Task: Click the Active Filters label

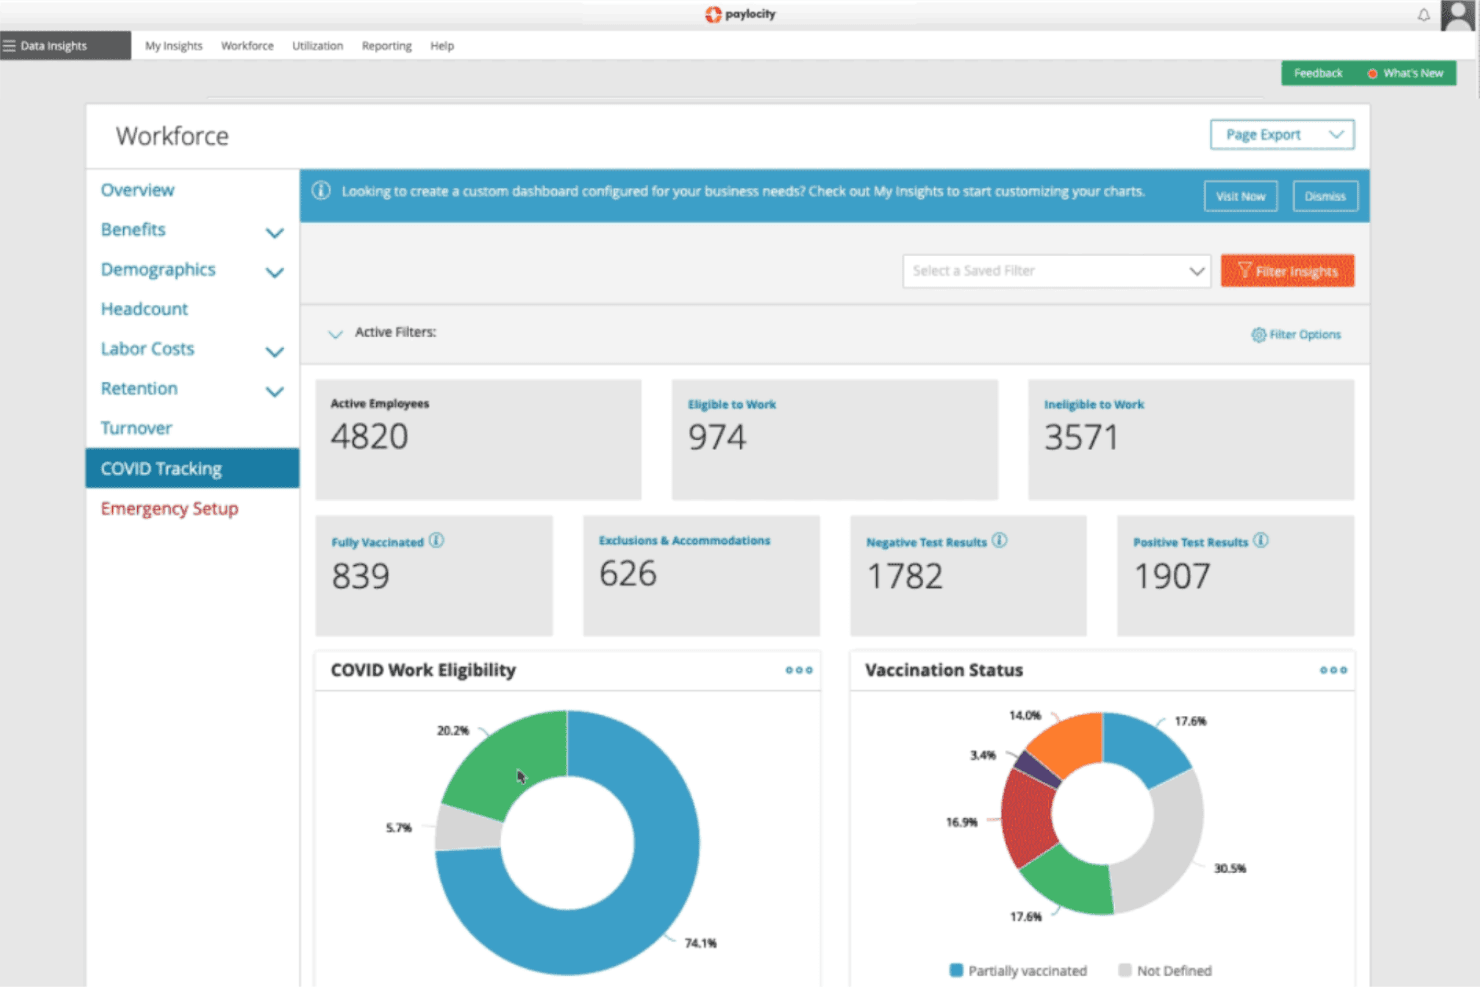Action: pyautogui.click(x=395, y=332)
